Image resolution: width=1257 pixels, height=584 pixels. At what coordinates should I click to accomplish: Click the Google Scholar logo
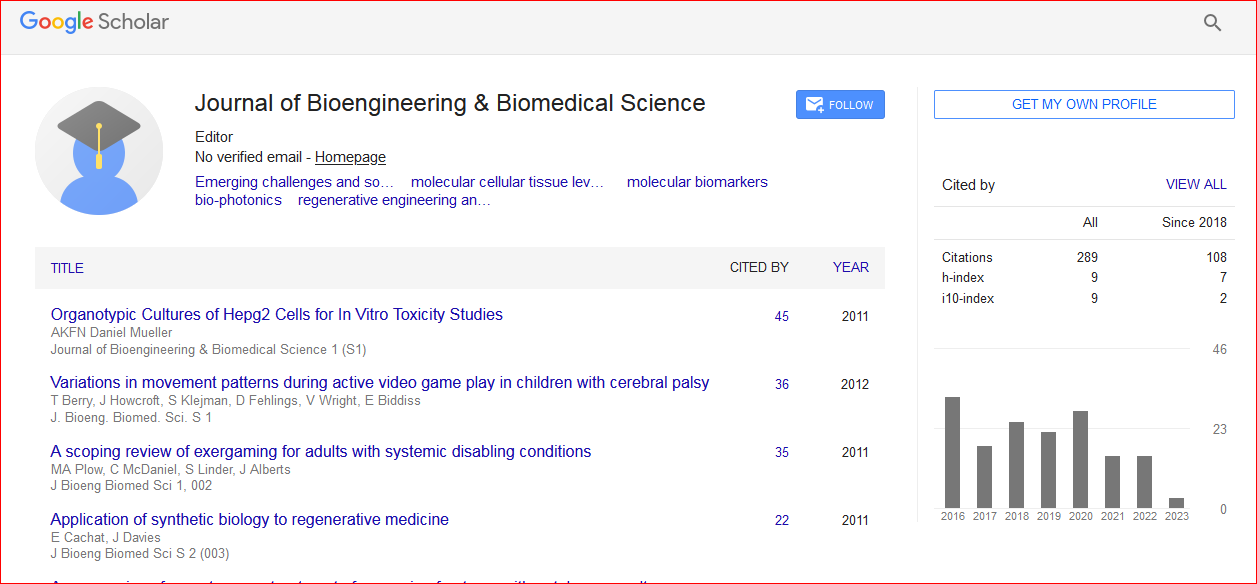click(94, 22)
